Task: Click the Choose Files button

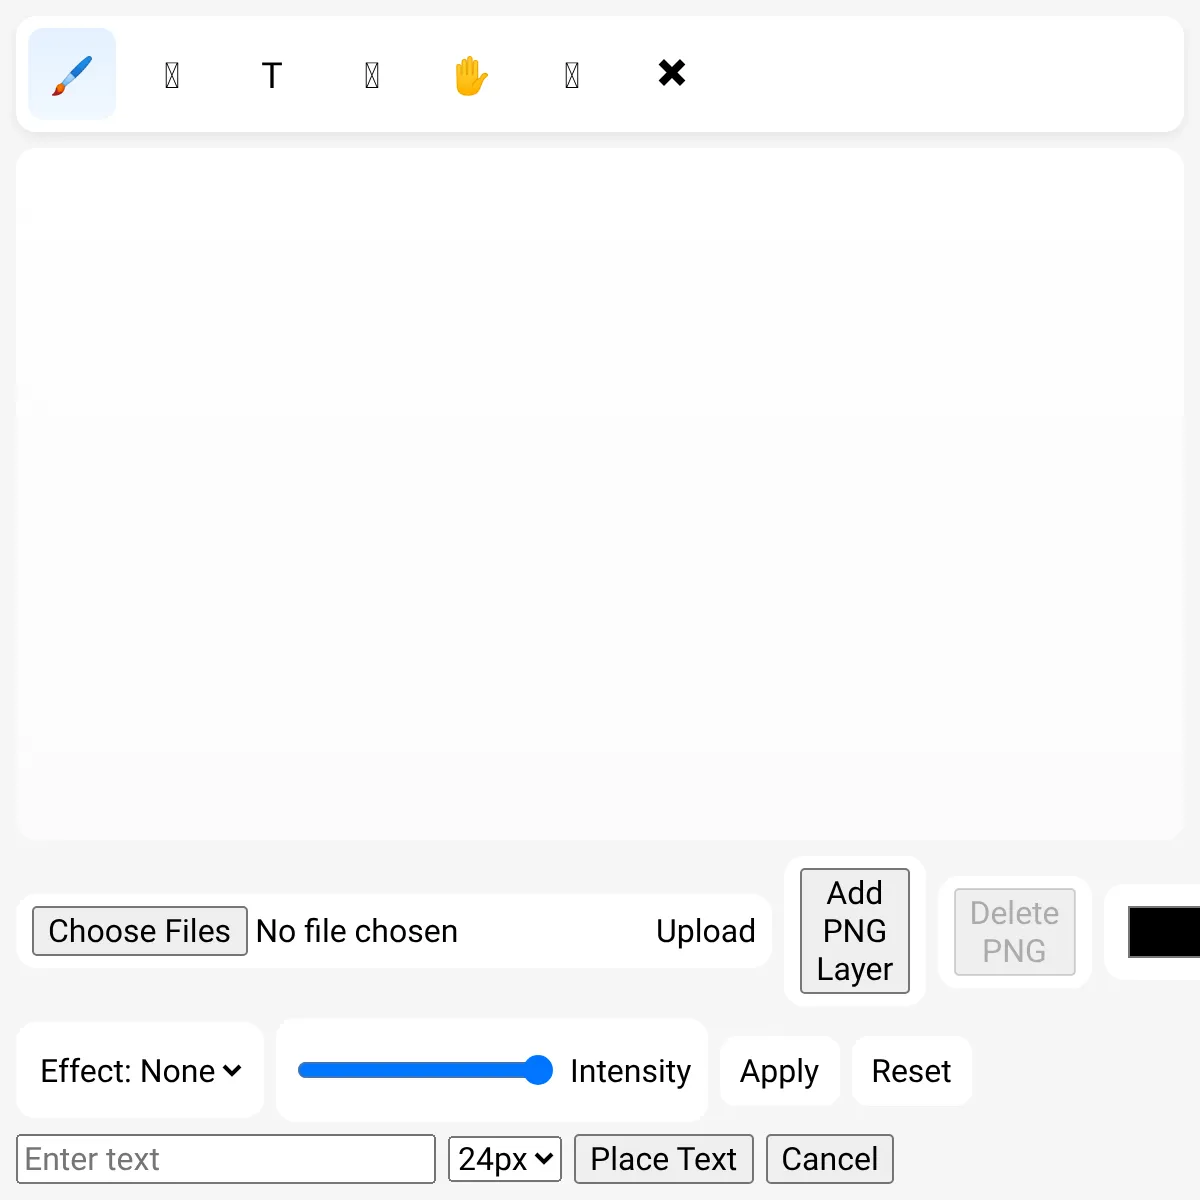Action: pos(140,931)
